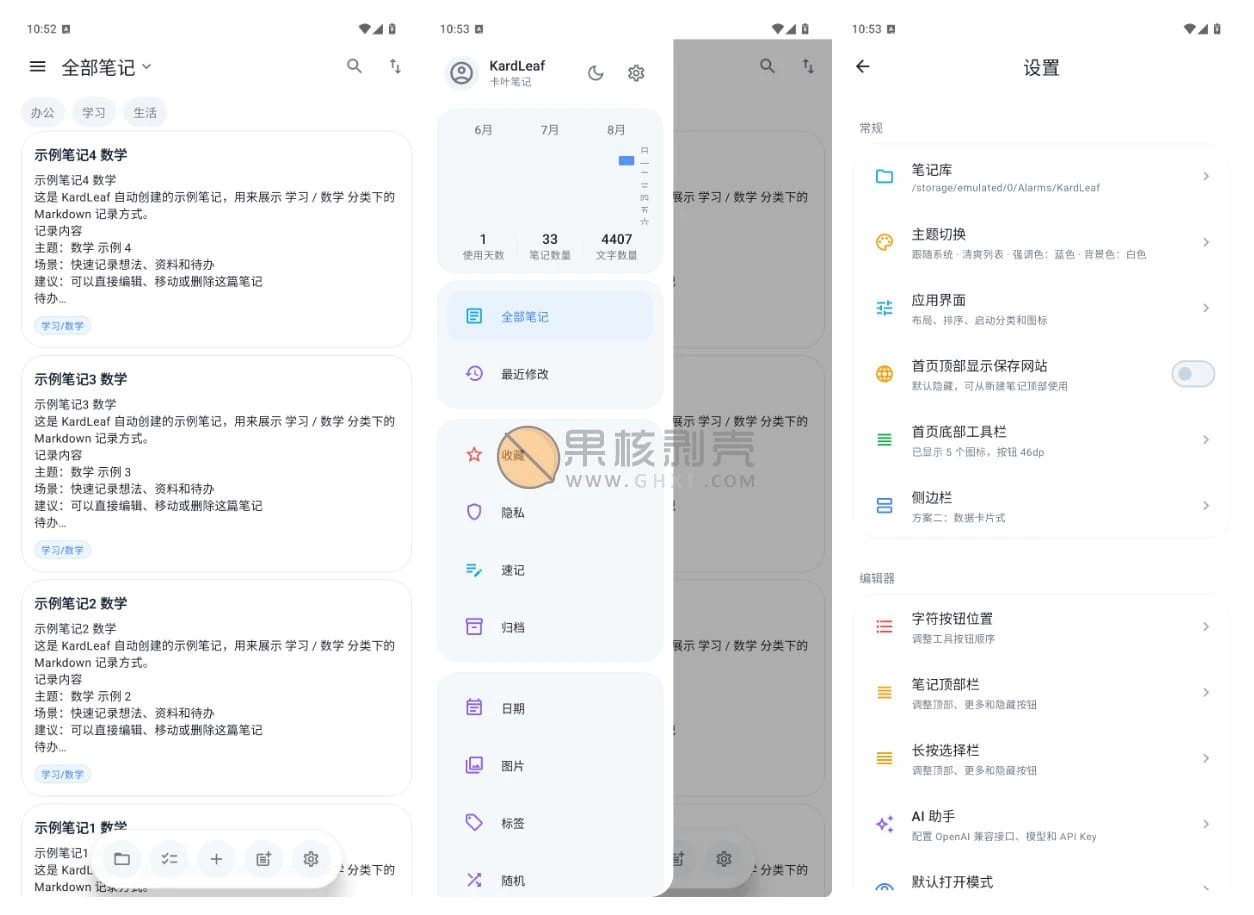This screenshot has height=915, width=1254.
Task: Tap the 文字数量 statistic
Action: coord(617,246)
